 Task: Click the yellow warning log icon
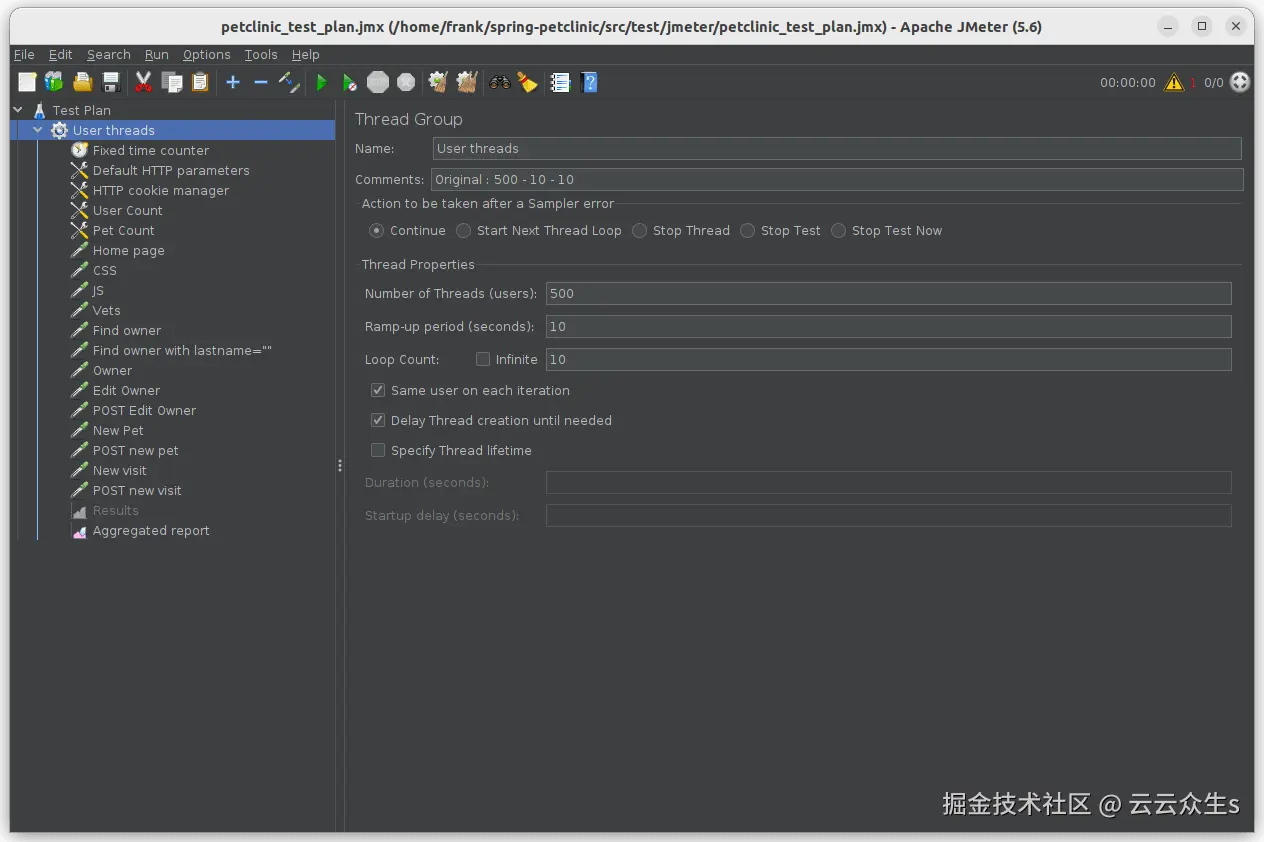(x=1174, y=82)
